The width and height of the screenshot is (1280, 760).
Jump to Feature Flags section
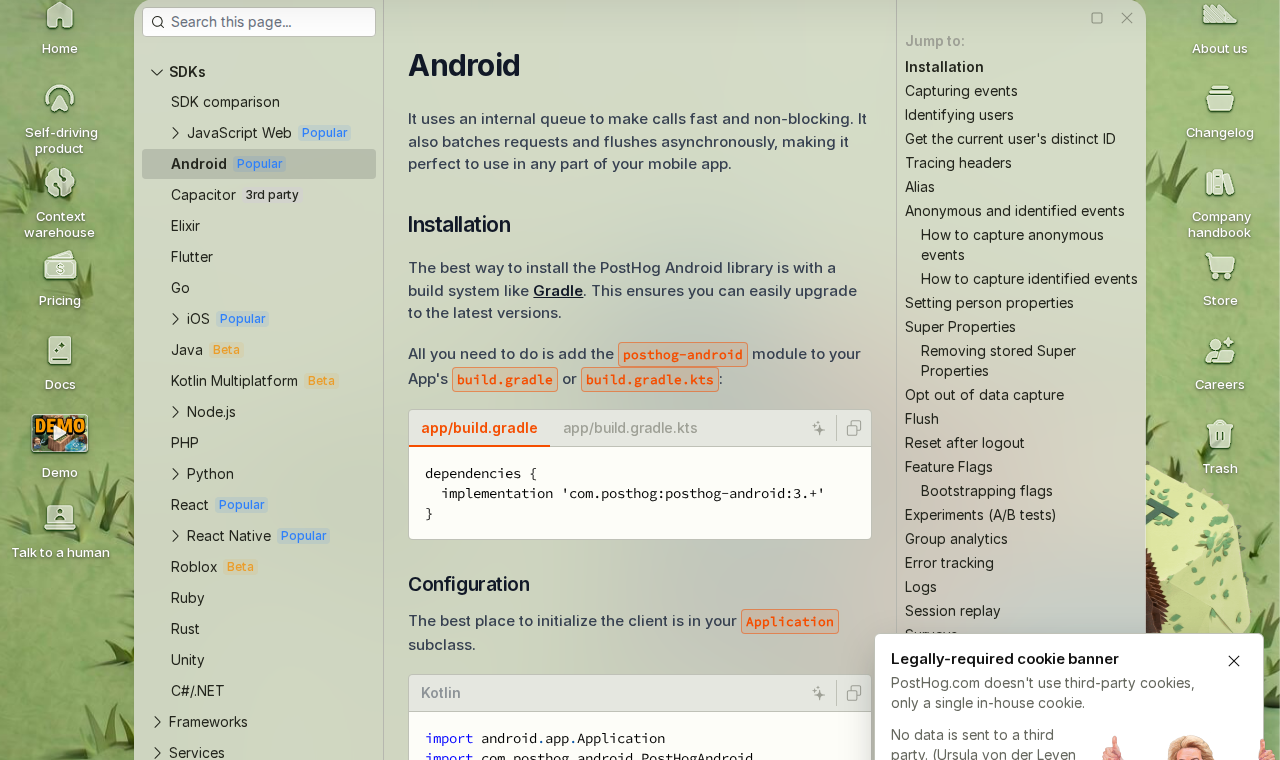click(949, 467)
